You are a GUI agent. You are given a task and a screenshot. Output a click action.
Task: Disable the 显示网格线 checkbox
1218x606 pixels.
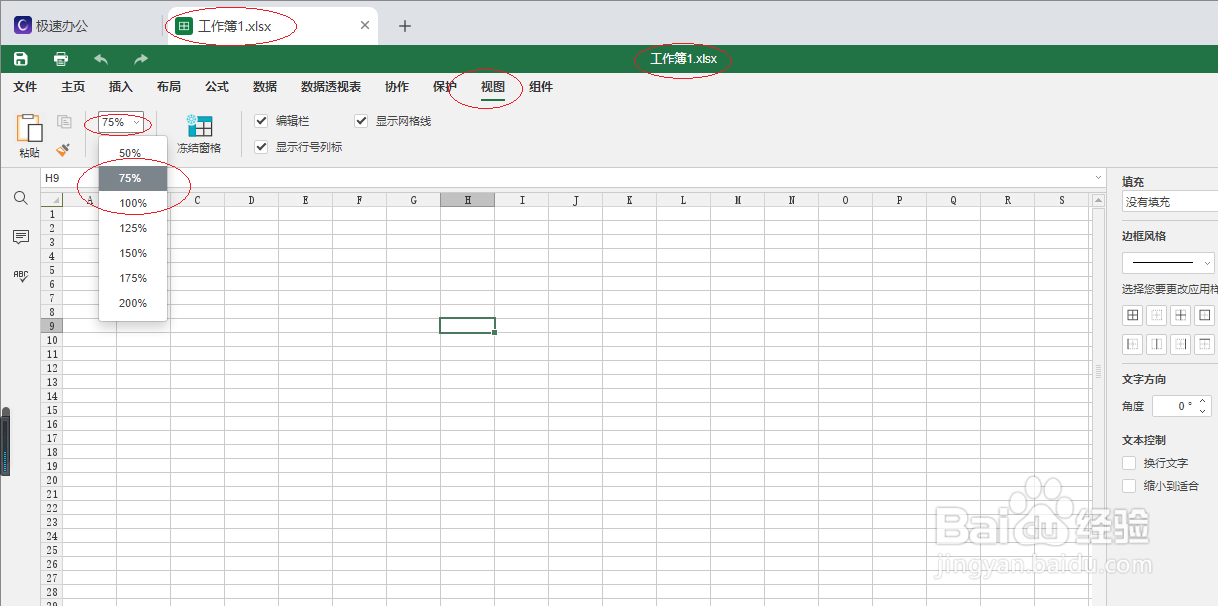[360, 121]
